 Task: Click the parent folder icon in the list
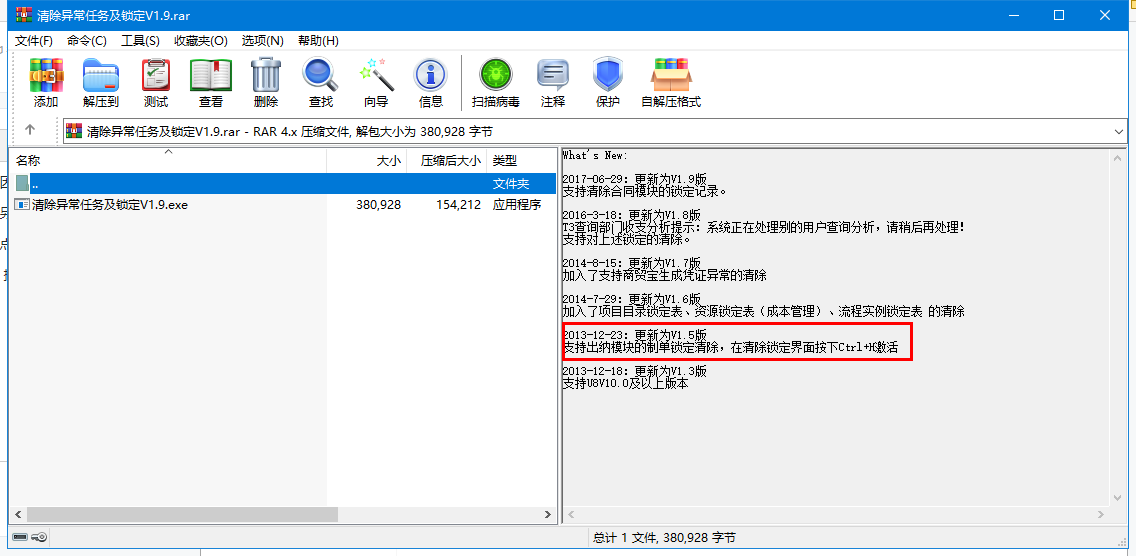tap(22, 183)
